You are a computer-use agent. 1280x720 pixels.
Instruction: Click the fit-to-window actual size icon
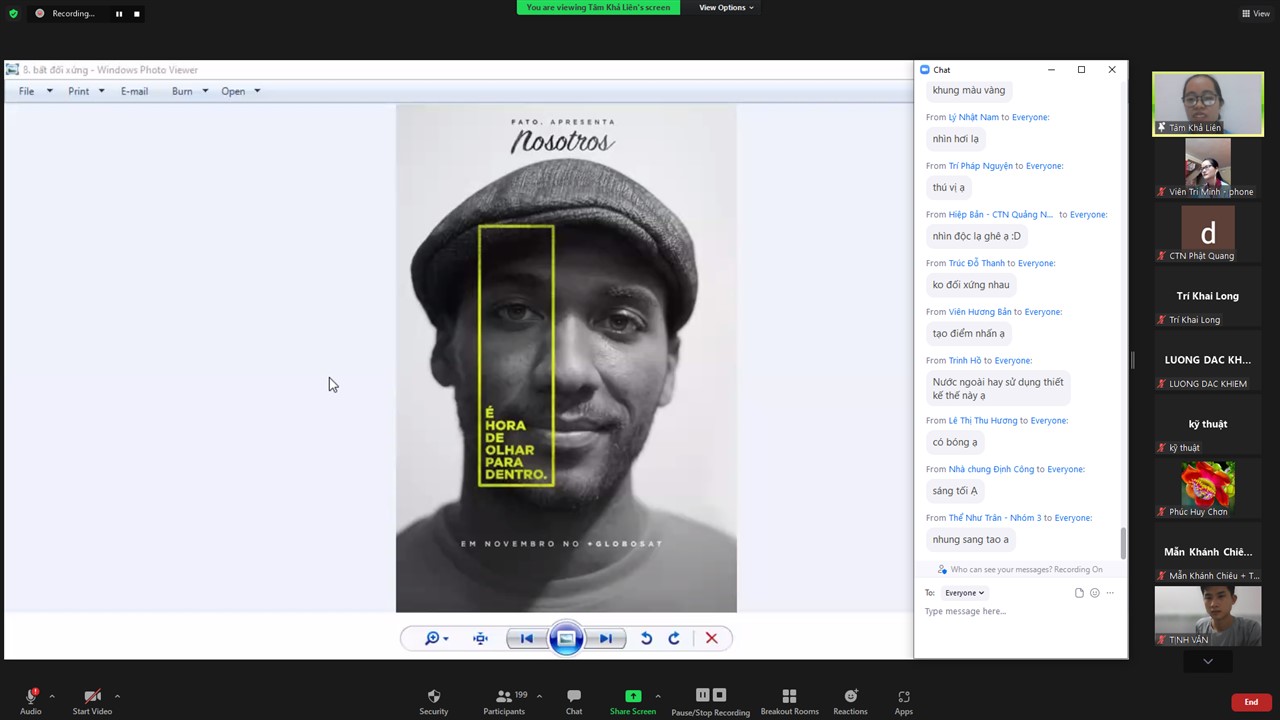click(x=481, y=638)
